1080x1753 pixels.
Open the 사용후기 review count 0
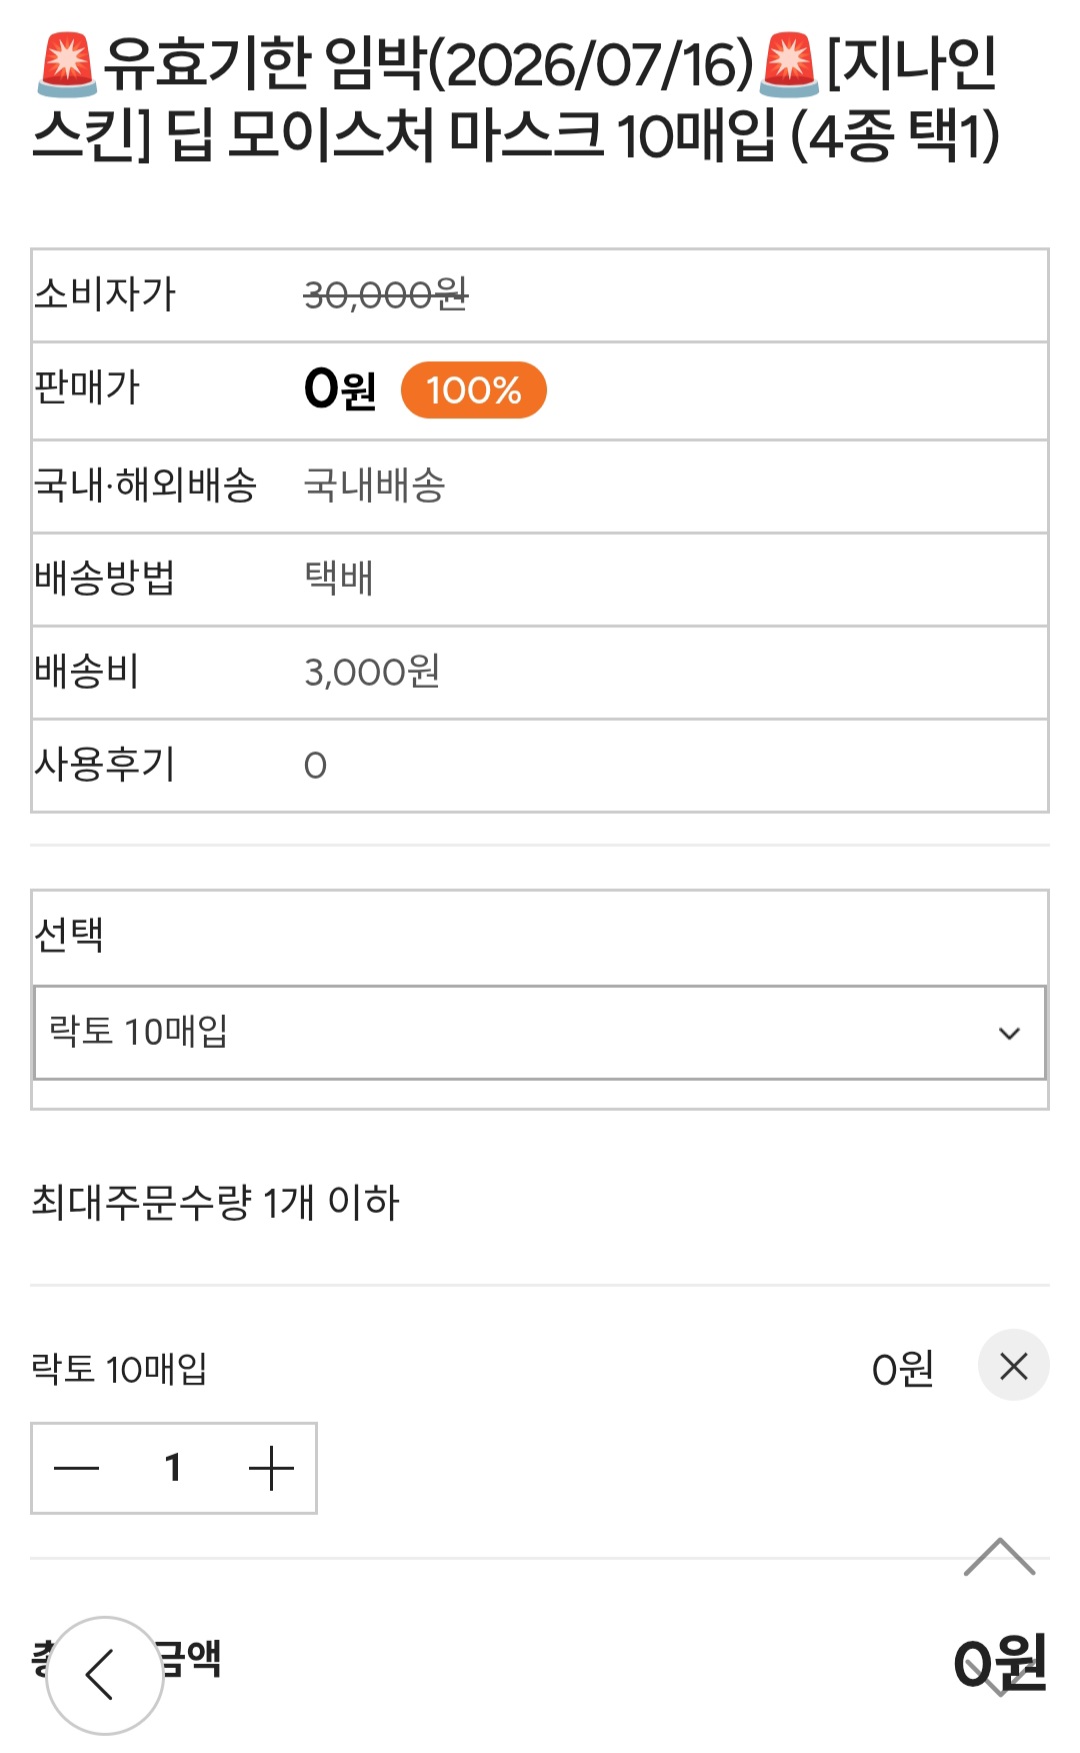pyautogui.click(x=315, y=766)
